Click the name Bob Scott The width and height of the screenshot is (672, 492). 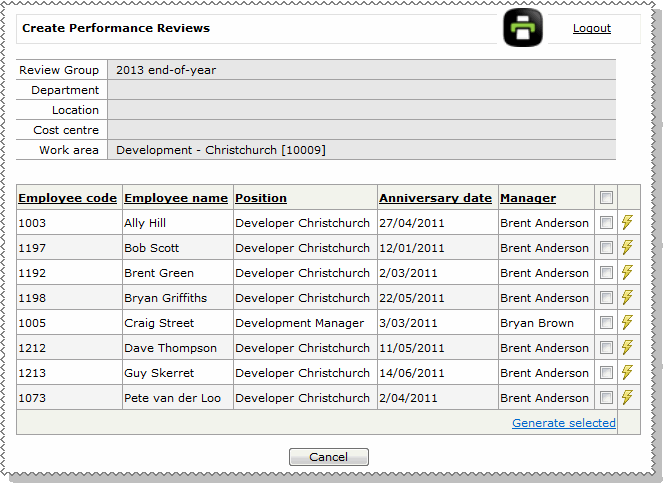pyautogui.click(x=152, y=248)
